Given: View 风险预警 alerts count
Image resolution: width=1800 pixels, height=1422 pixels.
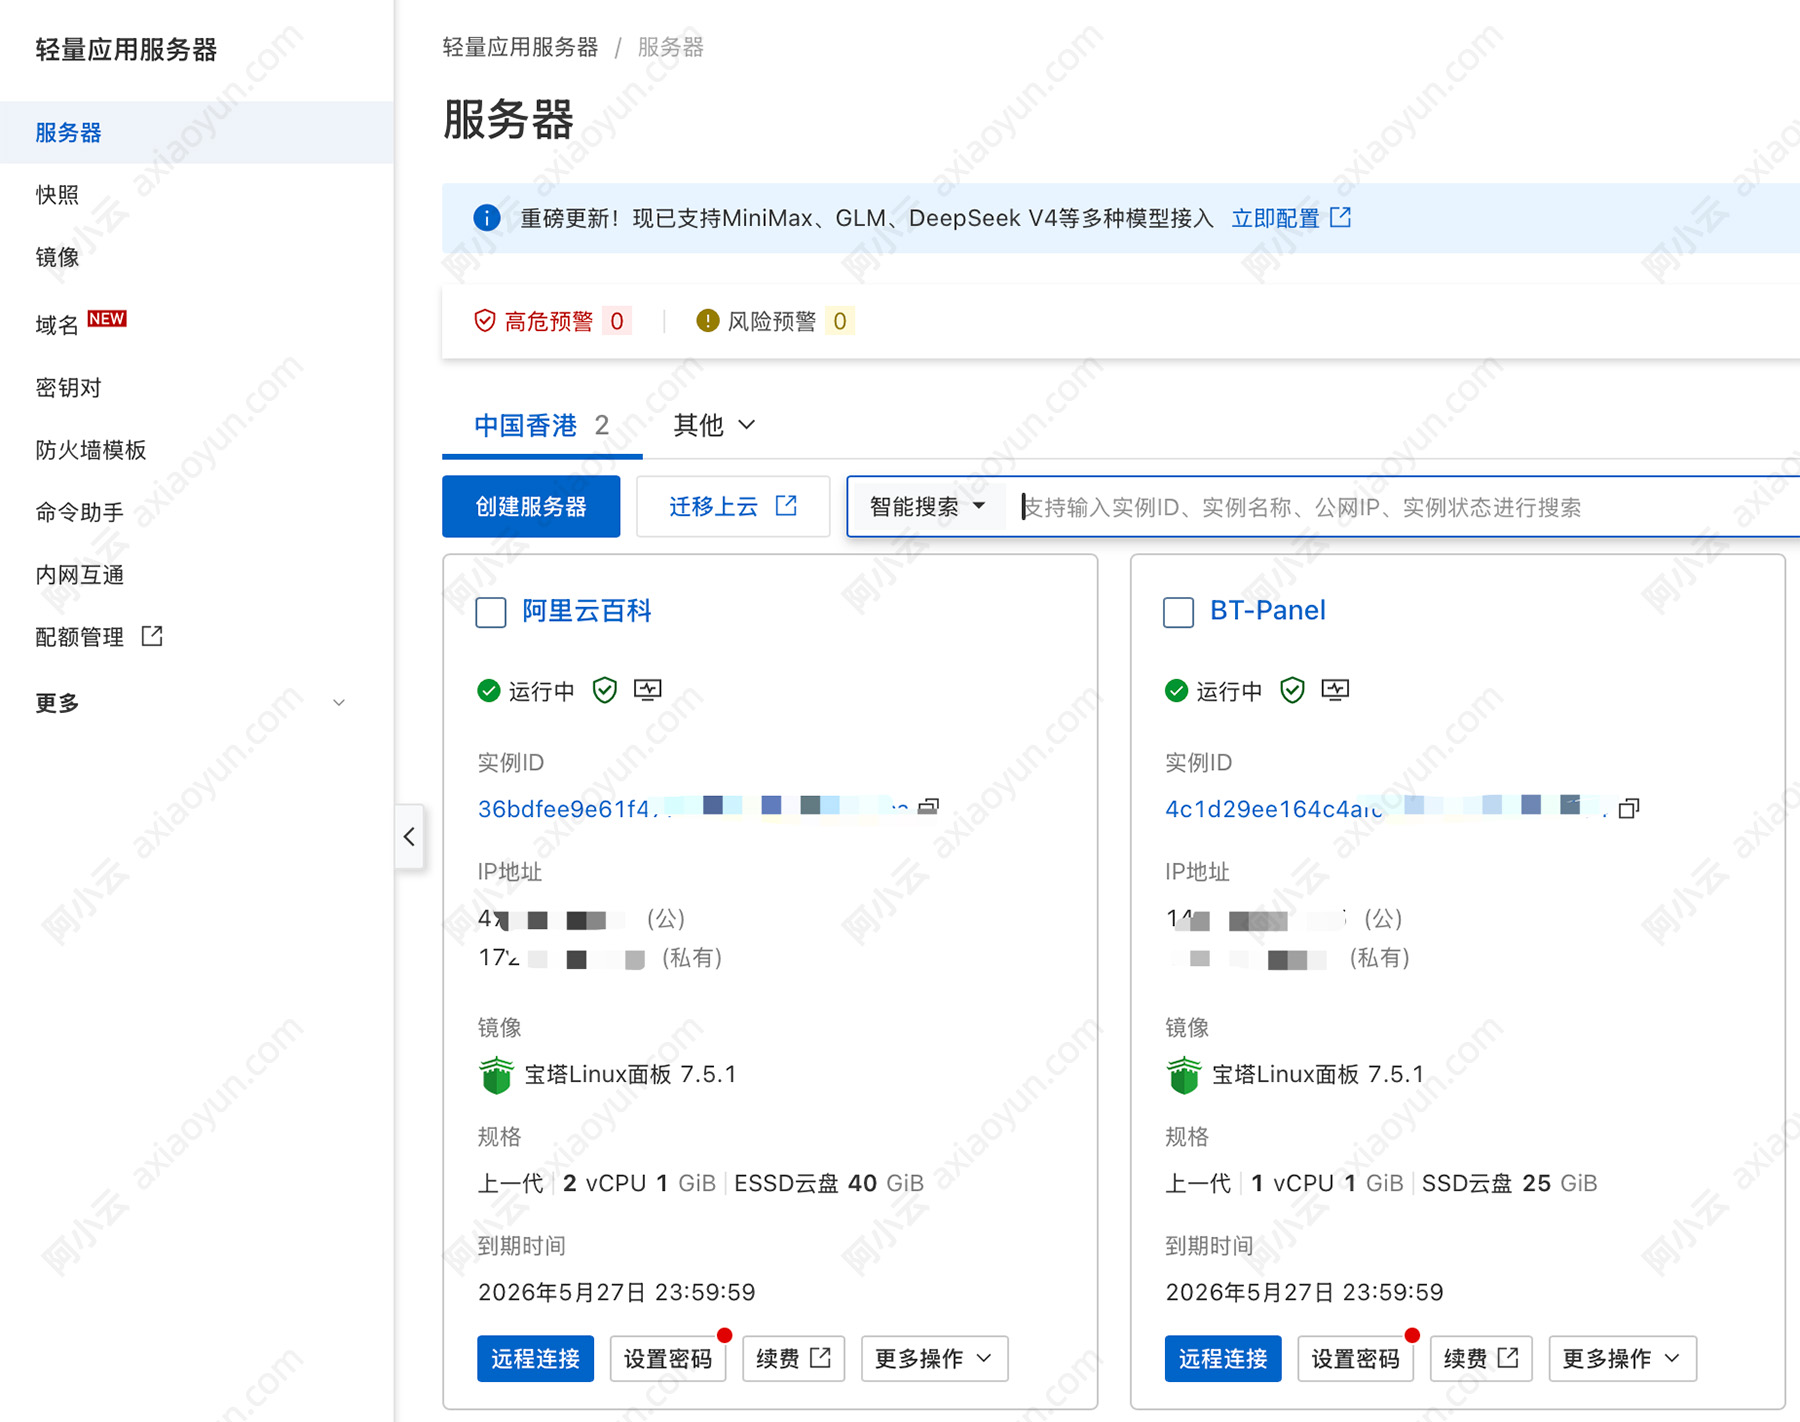Looking at the screenshot, I should pos(840,321).
